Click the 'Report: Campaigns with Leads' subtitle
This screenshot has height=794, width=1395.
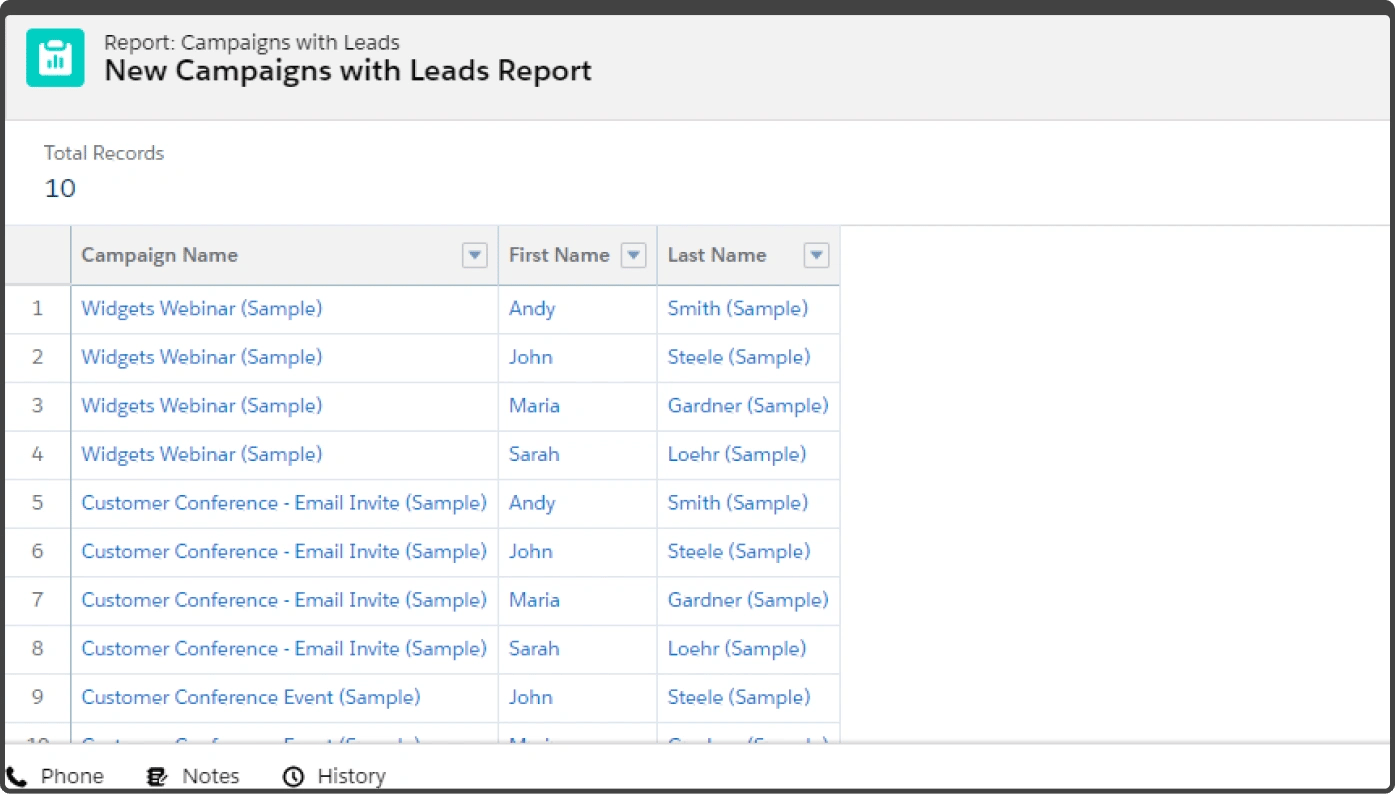click(252, 43)
